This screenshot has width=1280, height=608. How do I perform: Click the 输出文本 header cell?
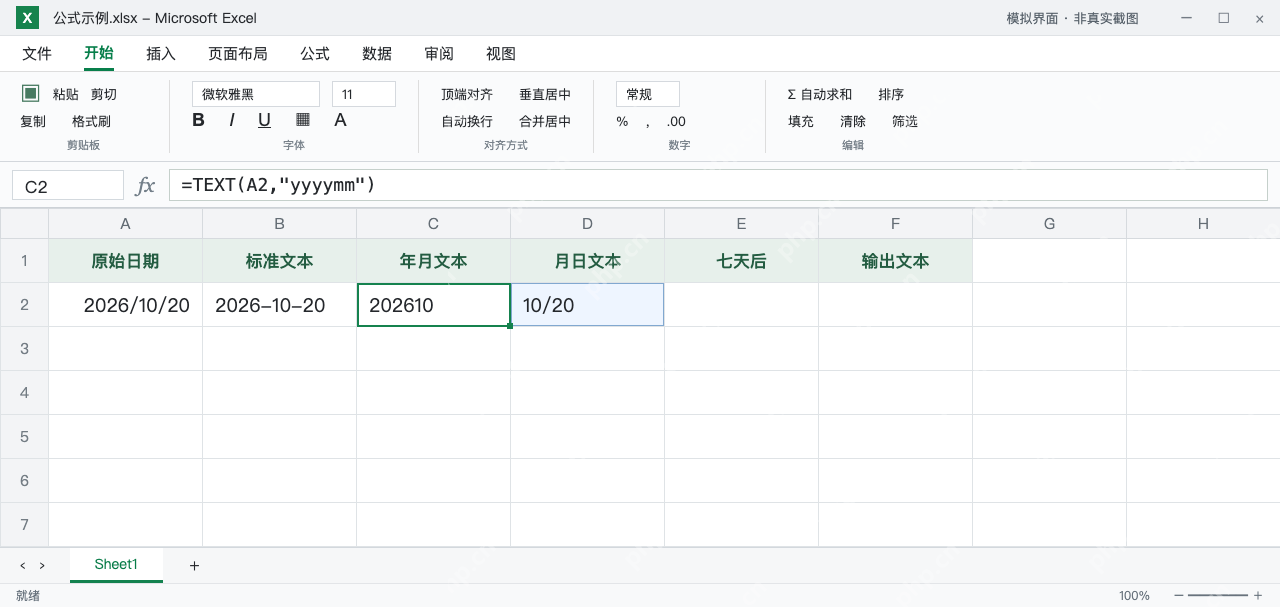click(x=895, y=261)
